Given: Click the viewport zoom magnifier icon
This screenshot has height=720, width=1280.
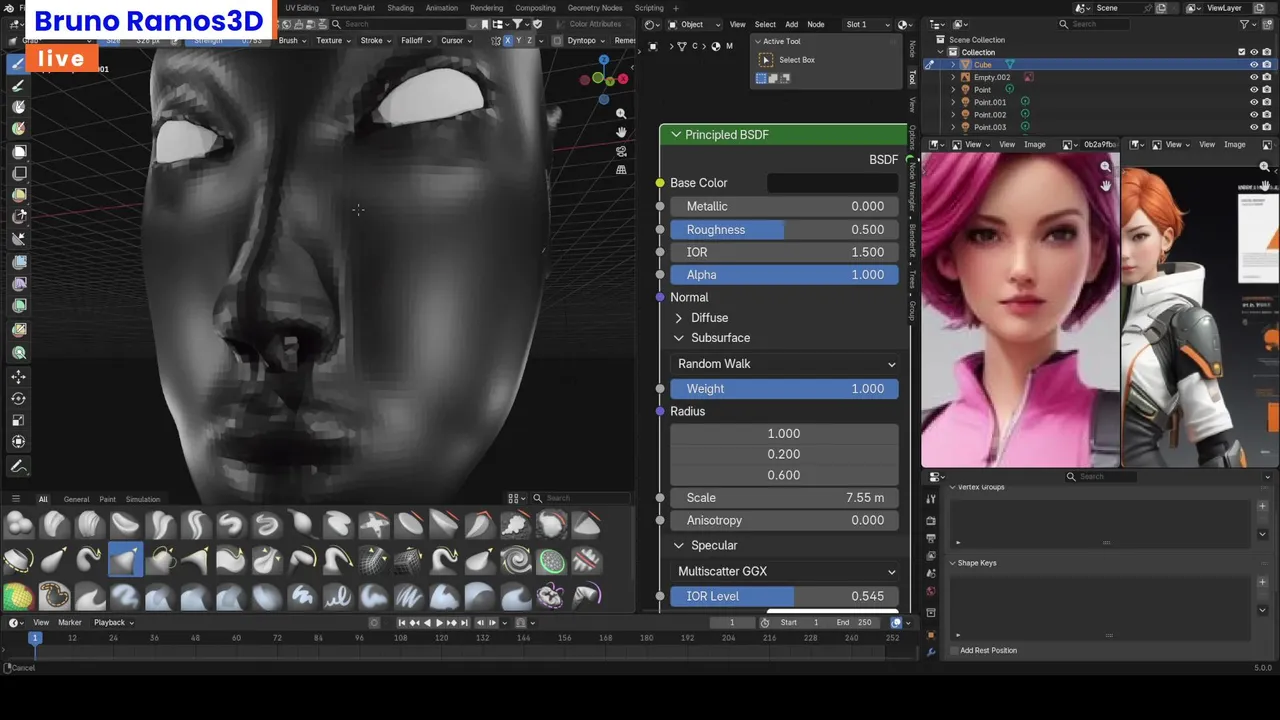Looking at the screenshot, I should click(621, 114).
